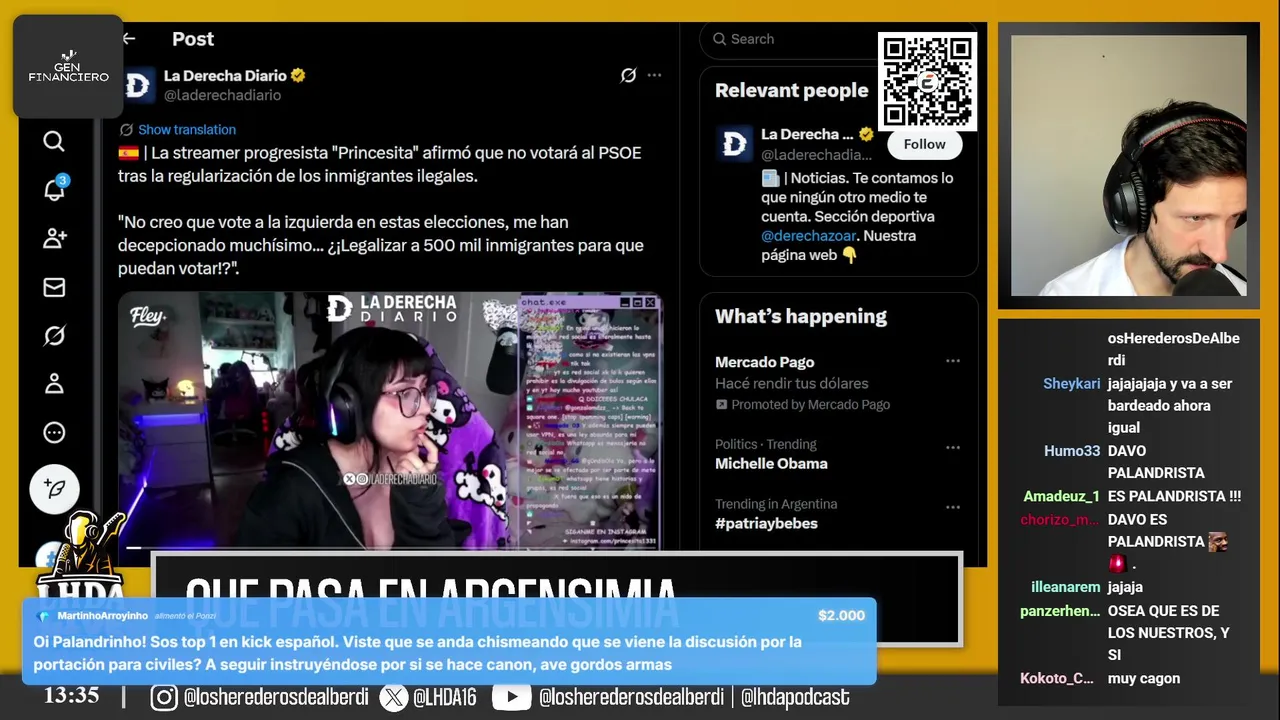Click the search magnifier icon in search box
Screen dimensions: 1280x720
(719, 39)
